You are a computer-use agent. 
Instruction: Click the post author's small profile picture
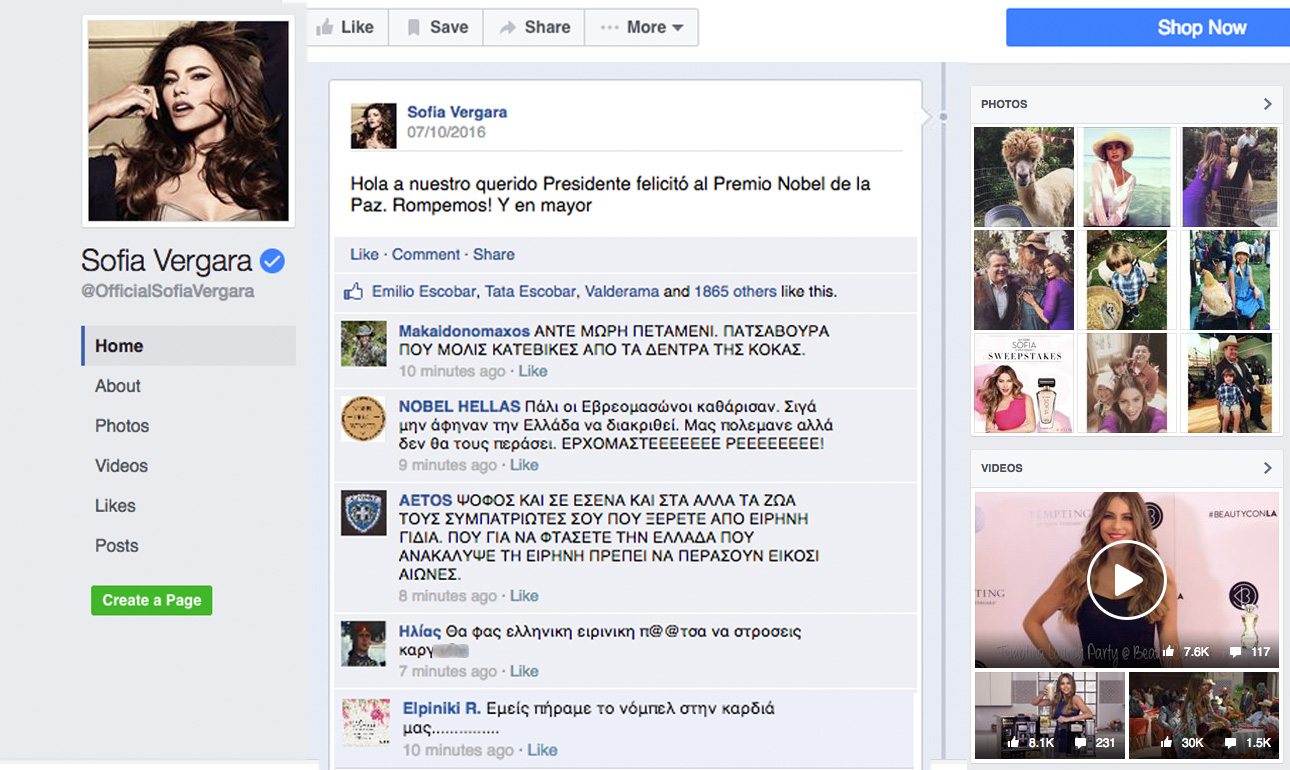coord(373,125)
